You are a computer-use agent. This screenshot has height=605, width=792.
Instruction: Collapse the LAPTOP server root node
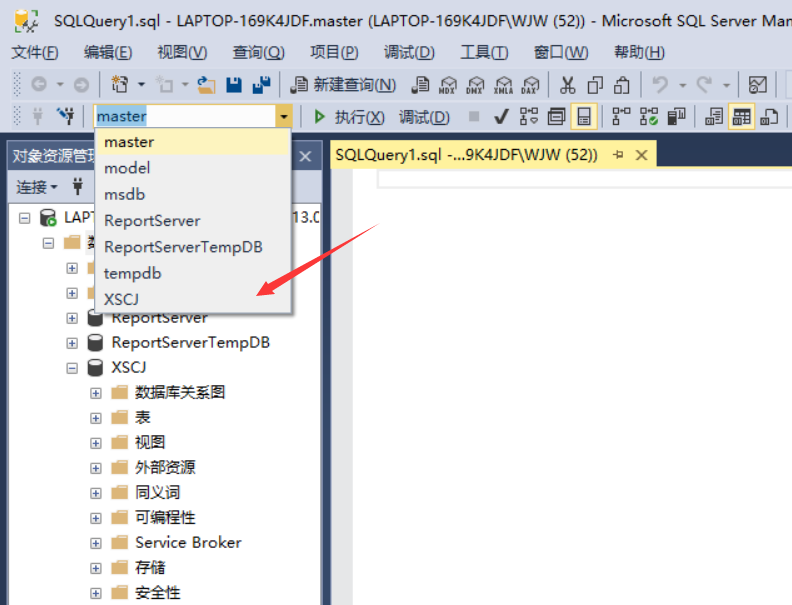tap(24, 218)
